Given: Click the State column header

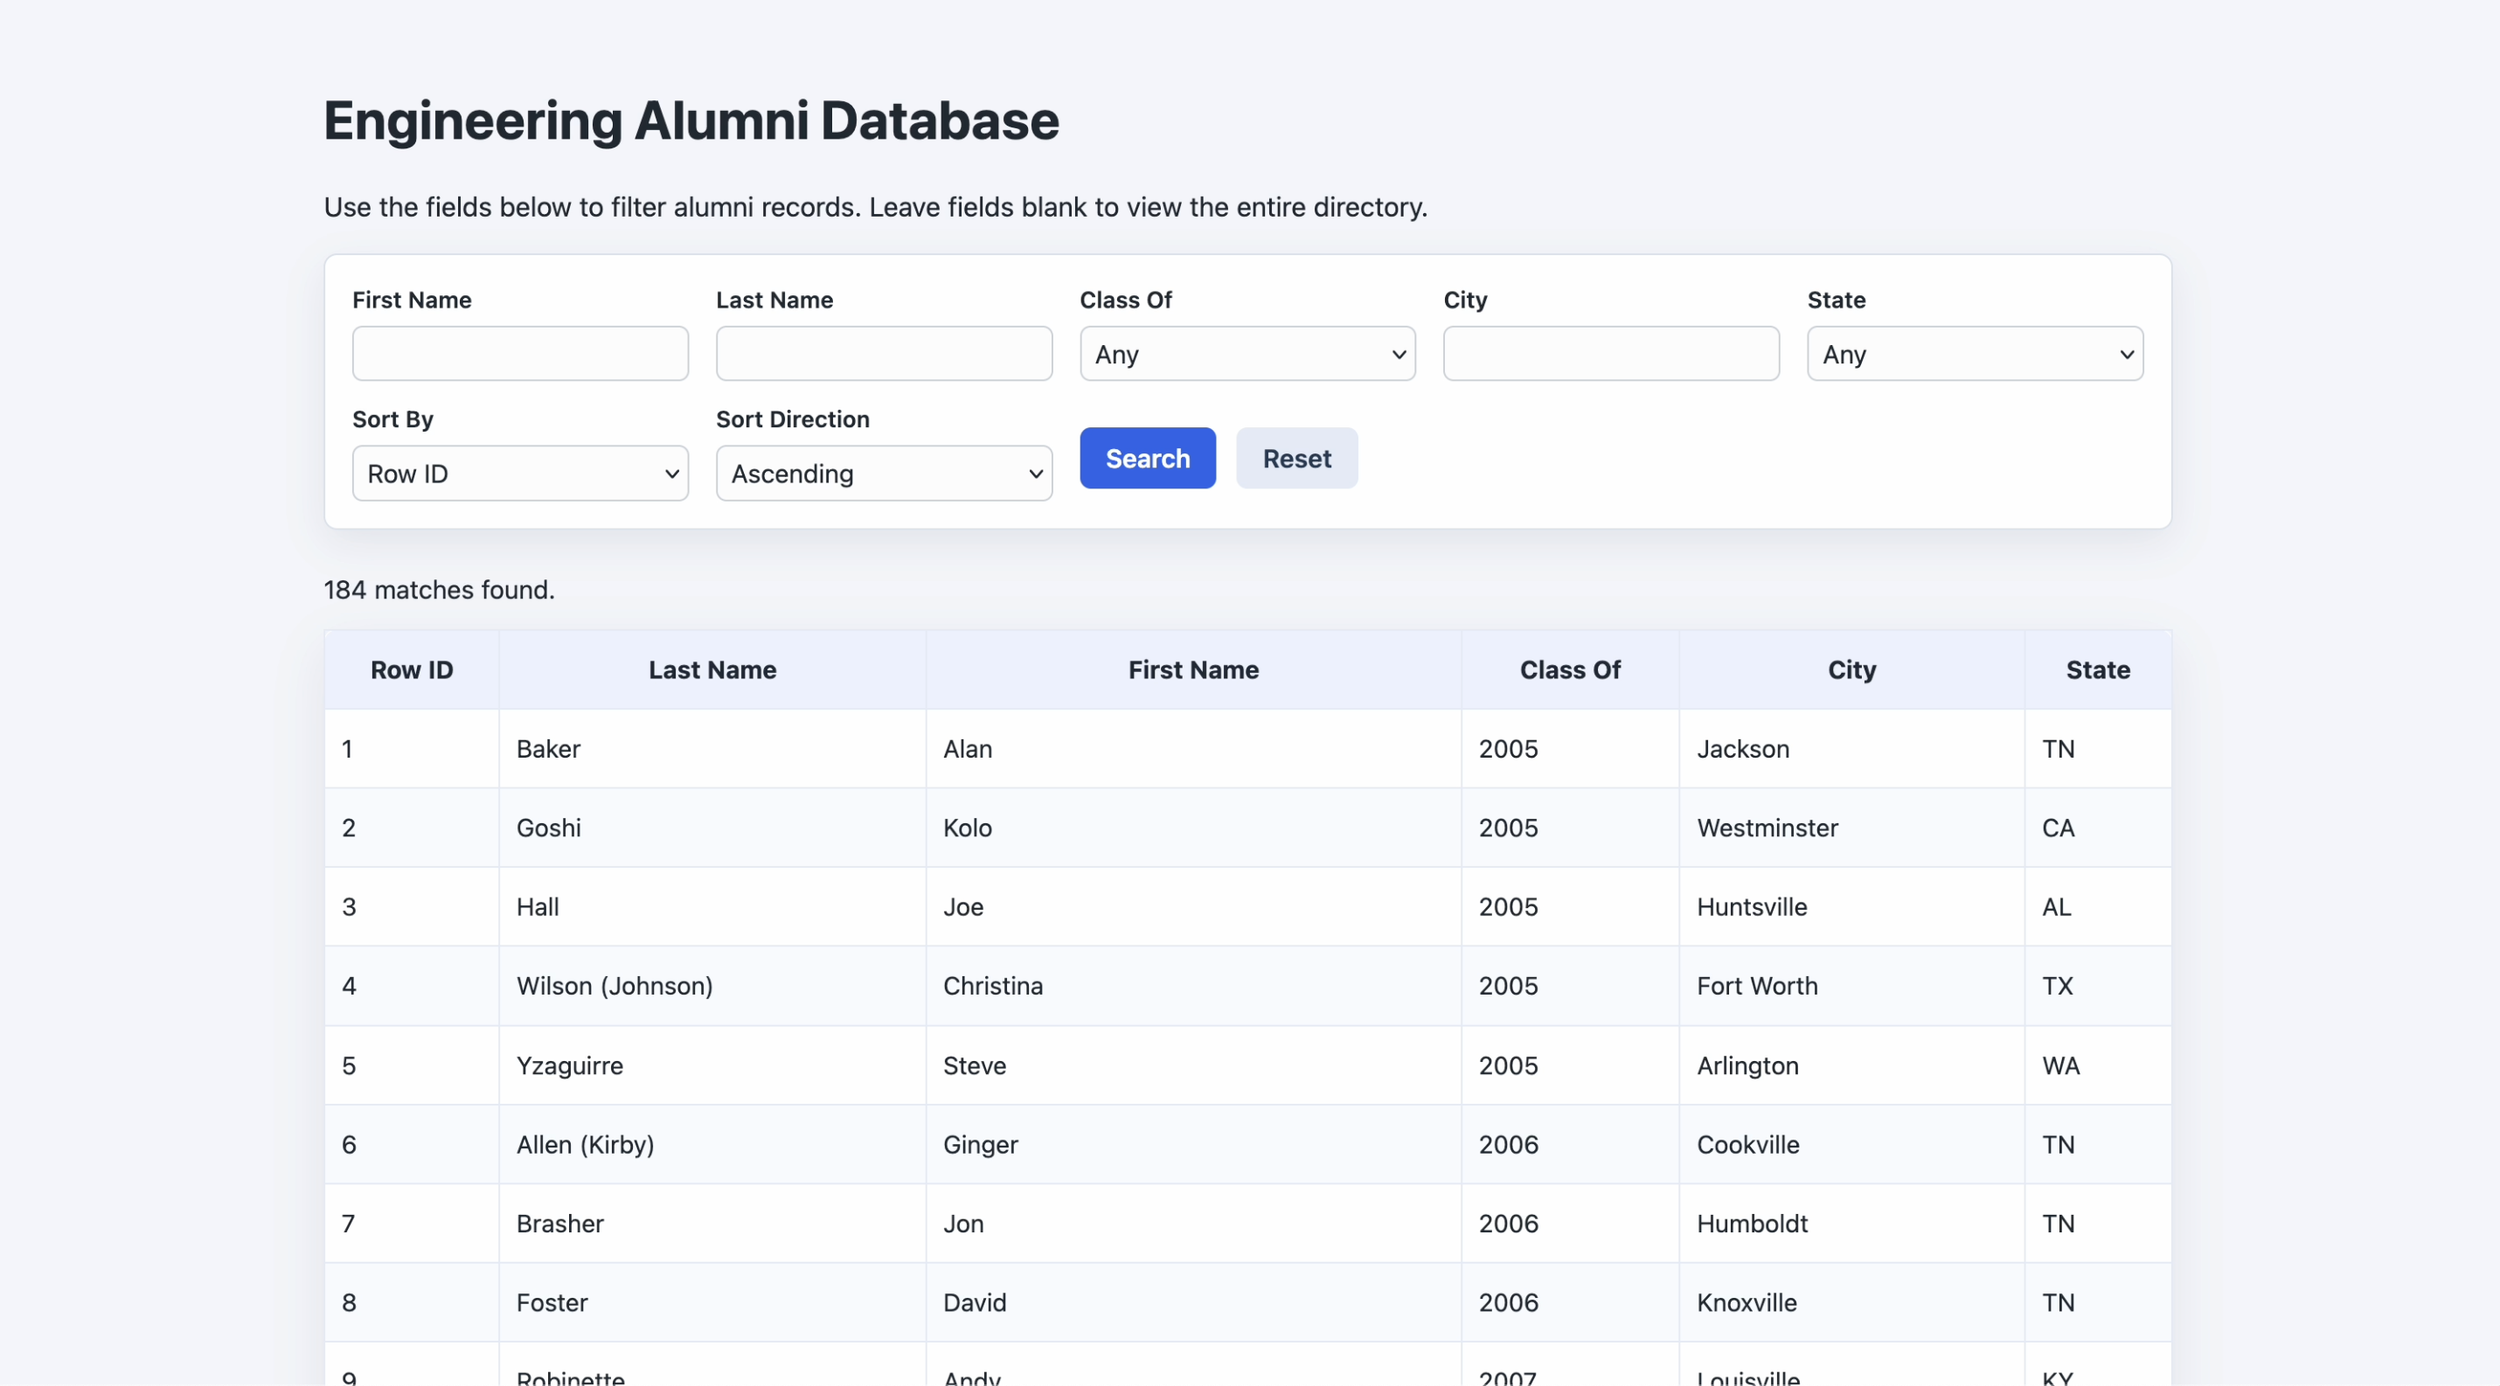Looking at the screenshot, I should pyautogui.click(x=2097, y=670).
